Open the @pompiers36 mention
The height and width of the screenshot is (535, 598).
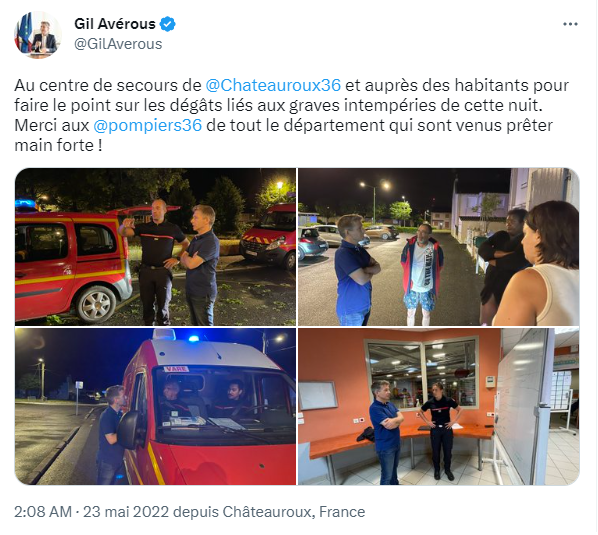[x=148, y=125]
